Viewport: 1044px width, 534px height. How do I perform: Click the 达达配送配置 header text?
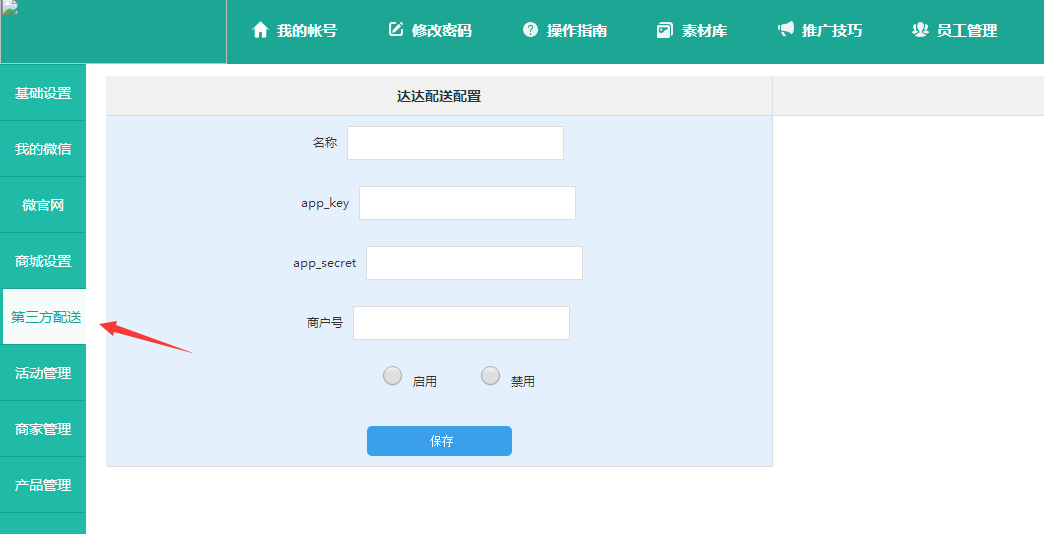(x=439, y=97)
